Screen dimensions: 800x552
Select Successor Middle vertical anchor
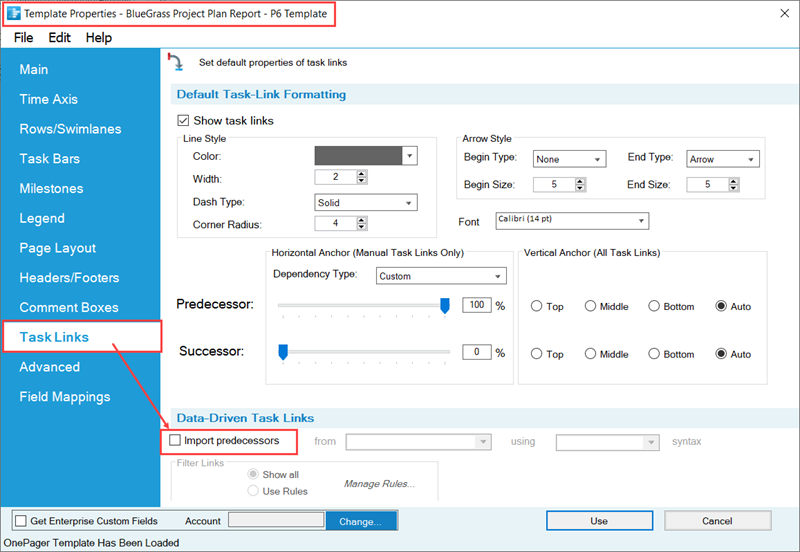coord(590,354)
